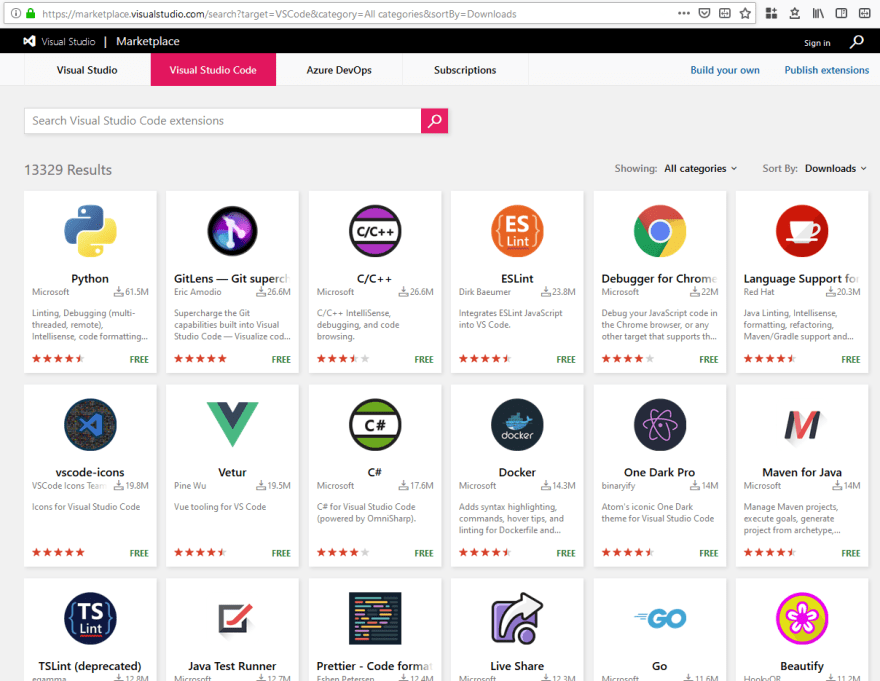Screen dimensions: 880x681
Task: Click the 23.8M download count
Action: click(x=558, y=292)
